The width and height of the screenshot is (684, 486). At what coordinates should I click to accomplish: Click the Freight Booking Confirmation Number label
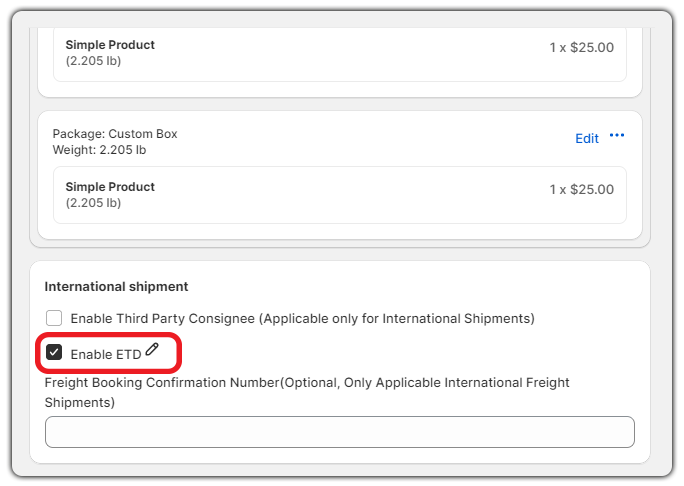coord(307,392)
